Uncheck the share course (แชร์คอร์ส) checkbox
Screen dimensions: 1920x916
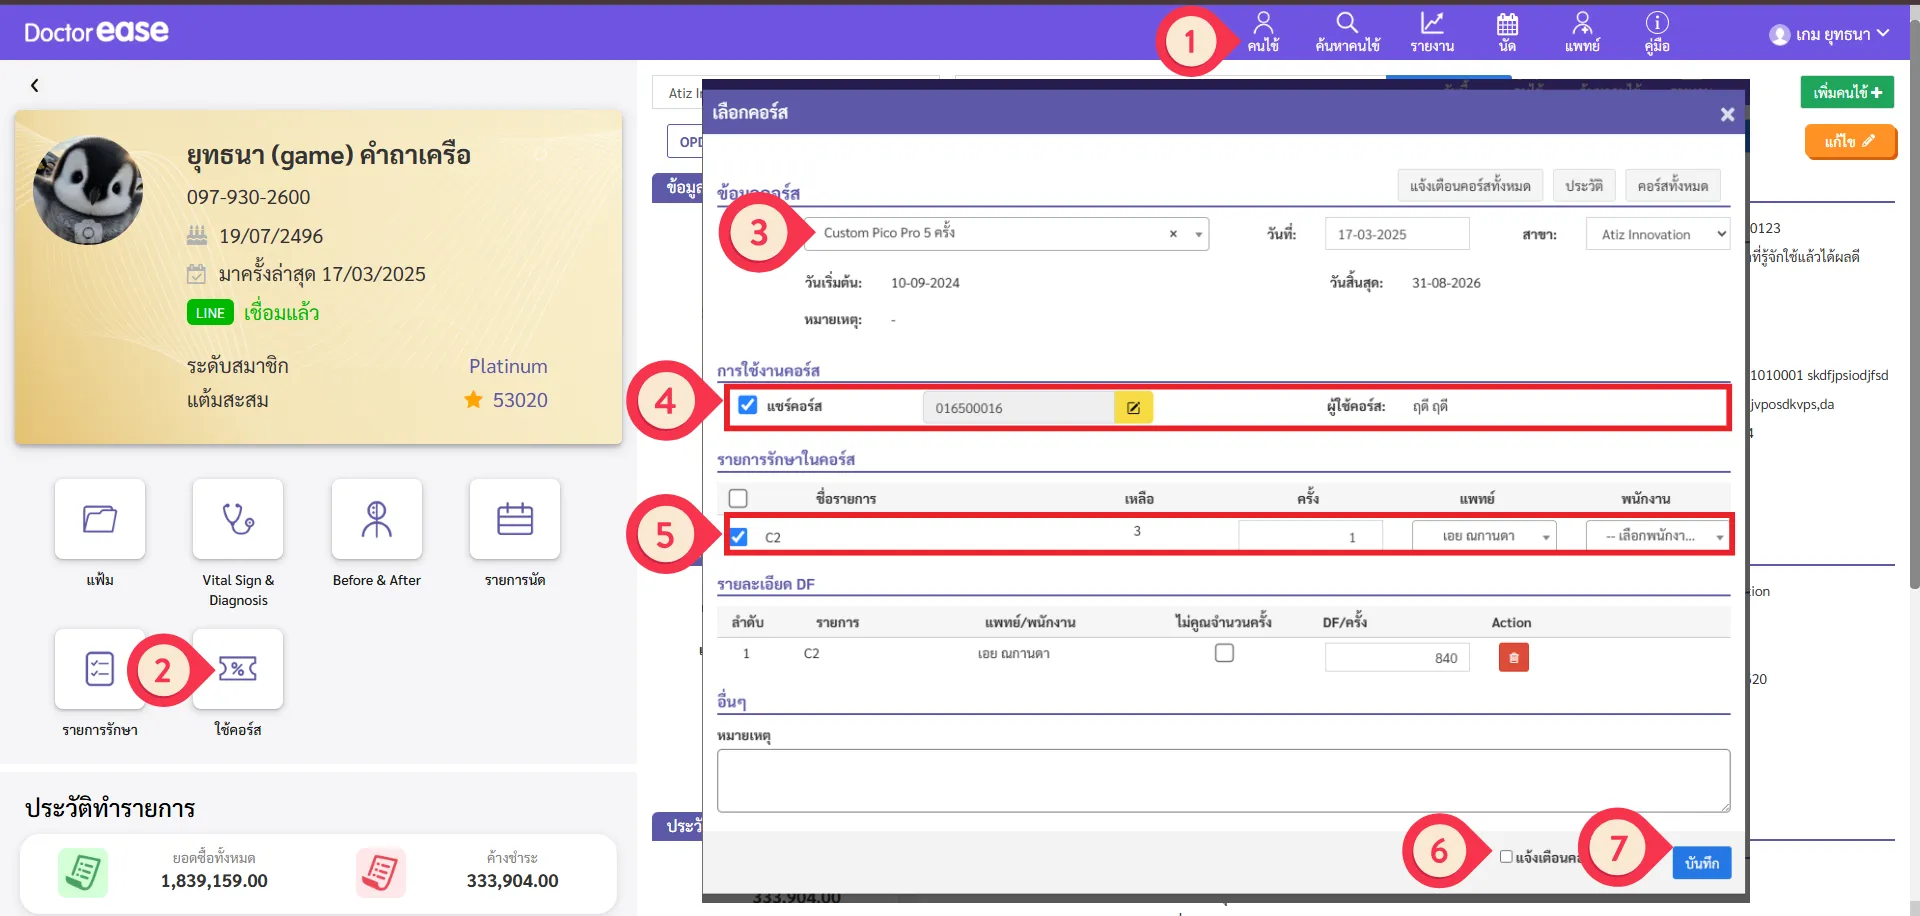[747, 405]
